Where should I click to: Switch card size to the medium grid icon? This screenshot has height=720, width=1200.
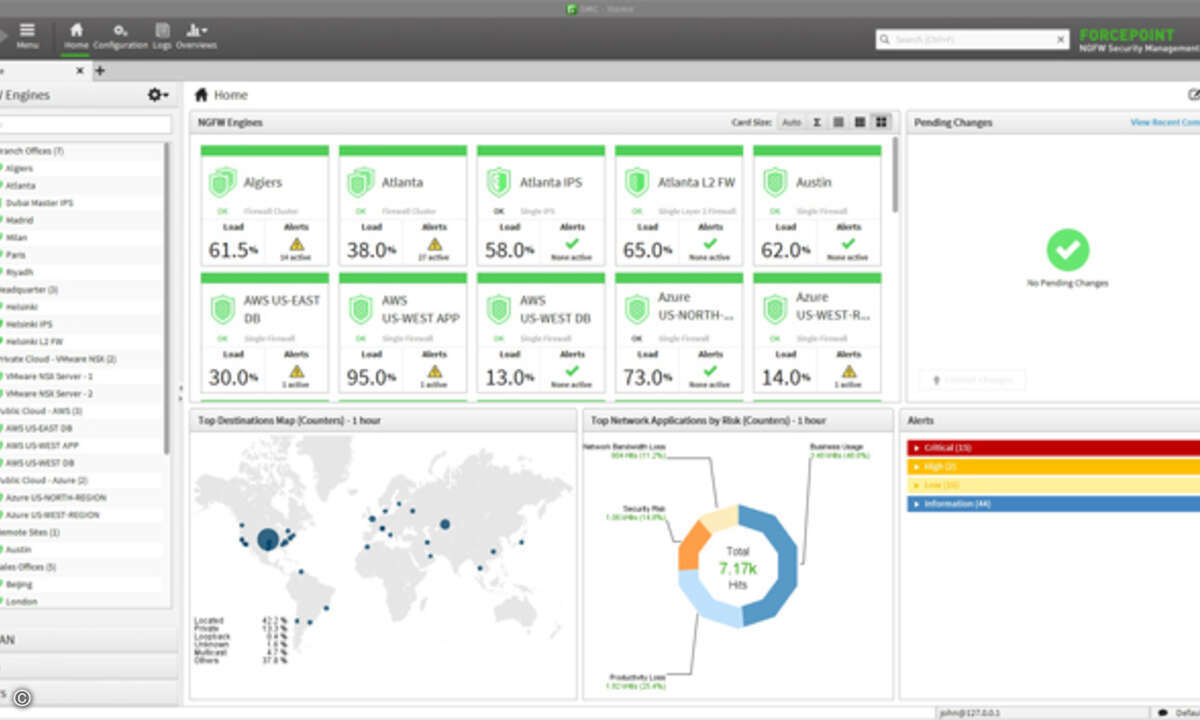(859, 122)
